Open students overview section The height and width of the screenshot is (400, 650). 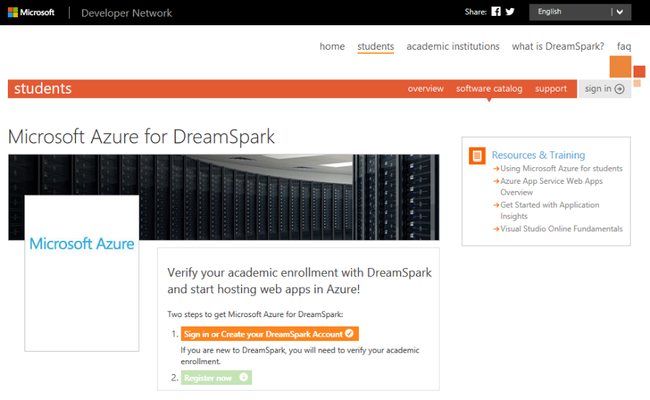[x=425, y=89]
